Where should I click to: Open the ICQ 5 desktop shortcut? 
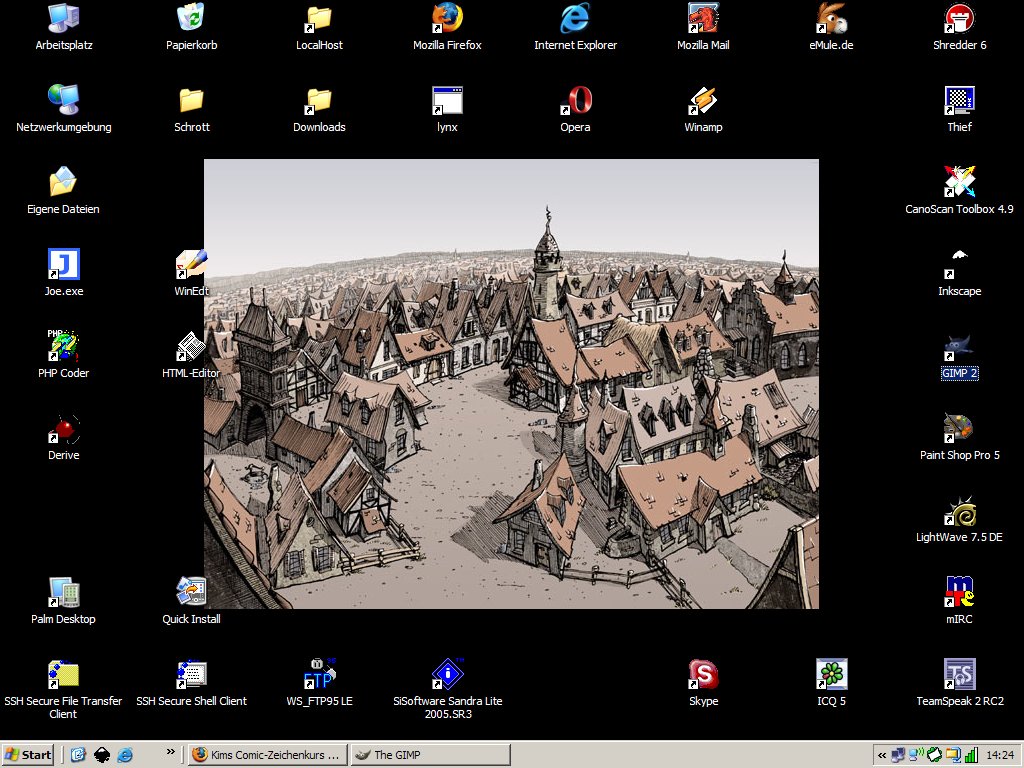[x=831, y=675]
